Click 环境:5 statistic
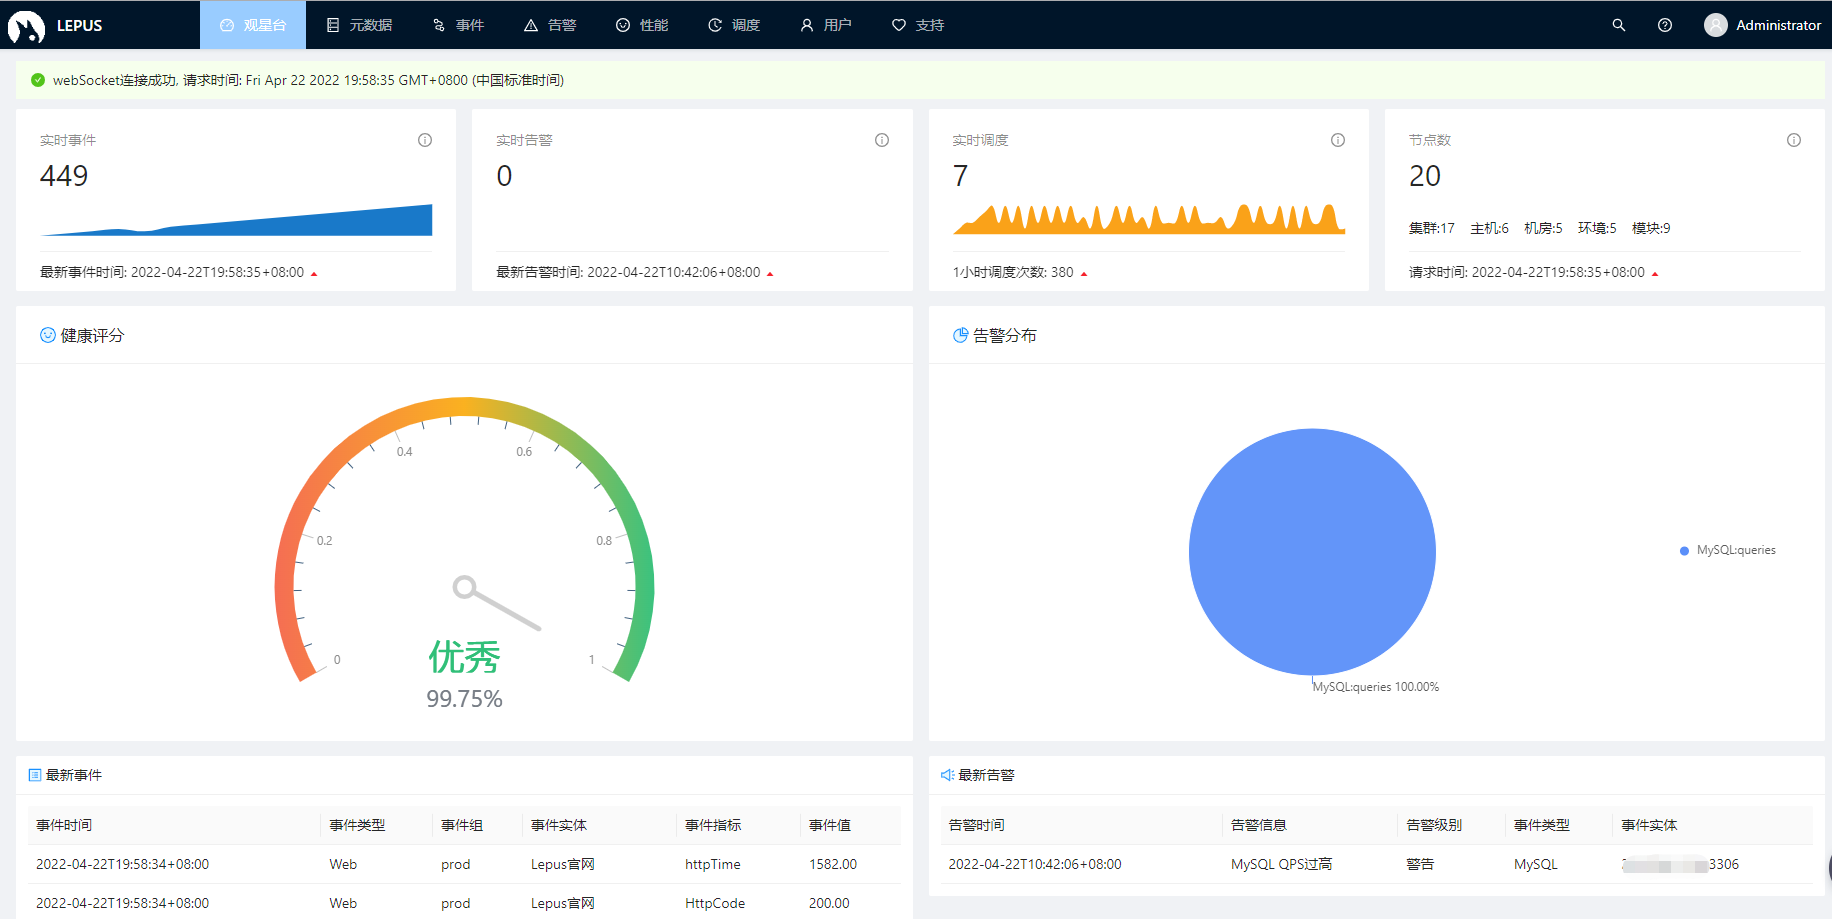The width and height of the screenshot is (1832, 919). tap(1597, 228)
